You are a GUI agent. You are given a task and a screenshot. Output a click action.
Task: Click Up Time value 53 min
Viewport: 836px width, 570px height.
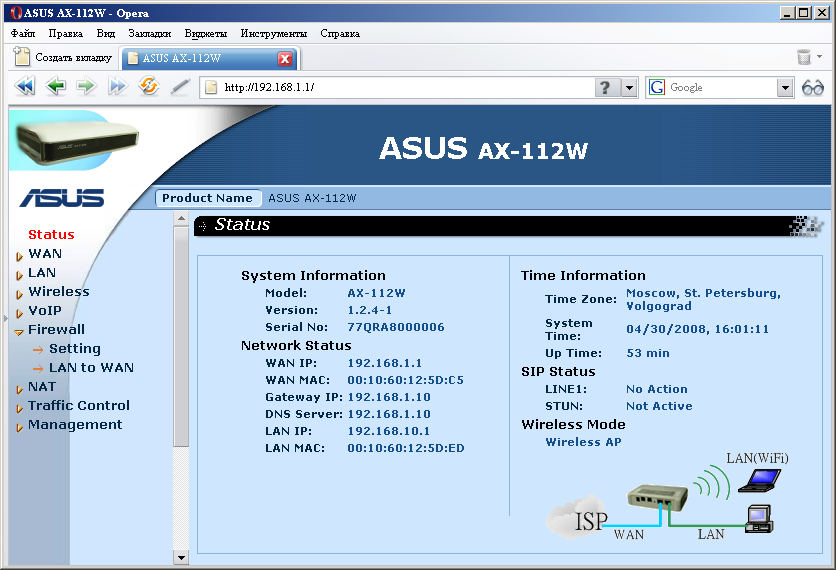(x=648, y=353)
